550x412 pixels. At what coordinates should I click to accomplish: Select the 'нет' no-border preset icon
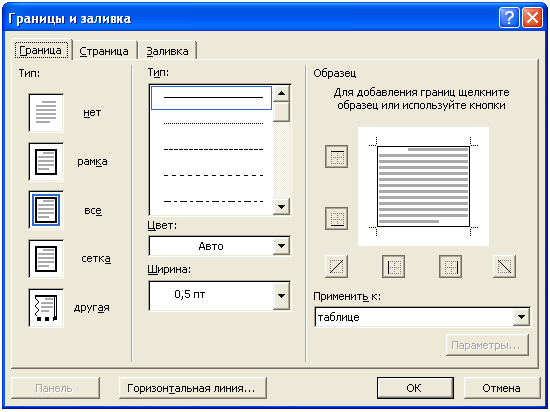point(46,113)
